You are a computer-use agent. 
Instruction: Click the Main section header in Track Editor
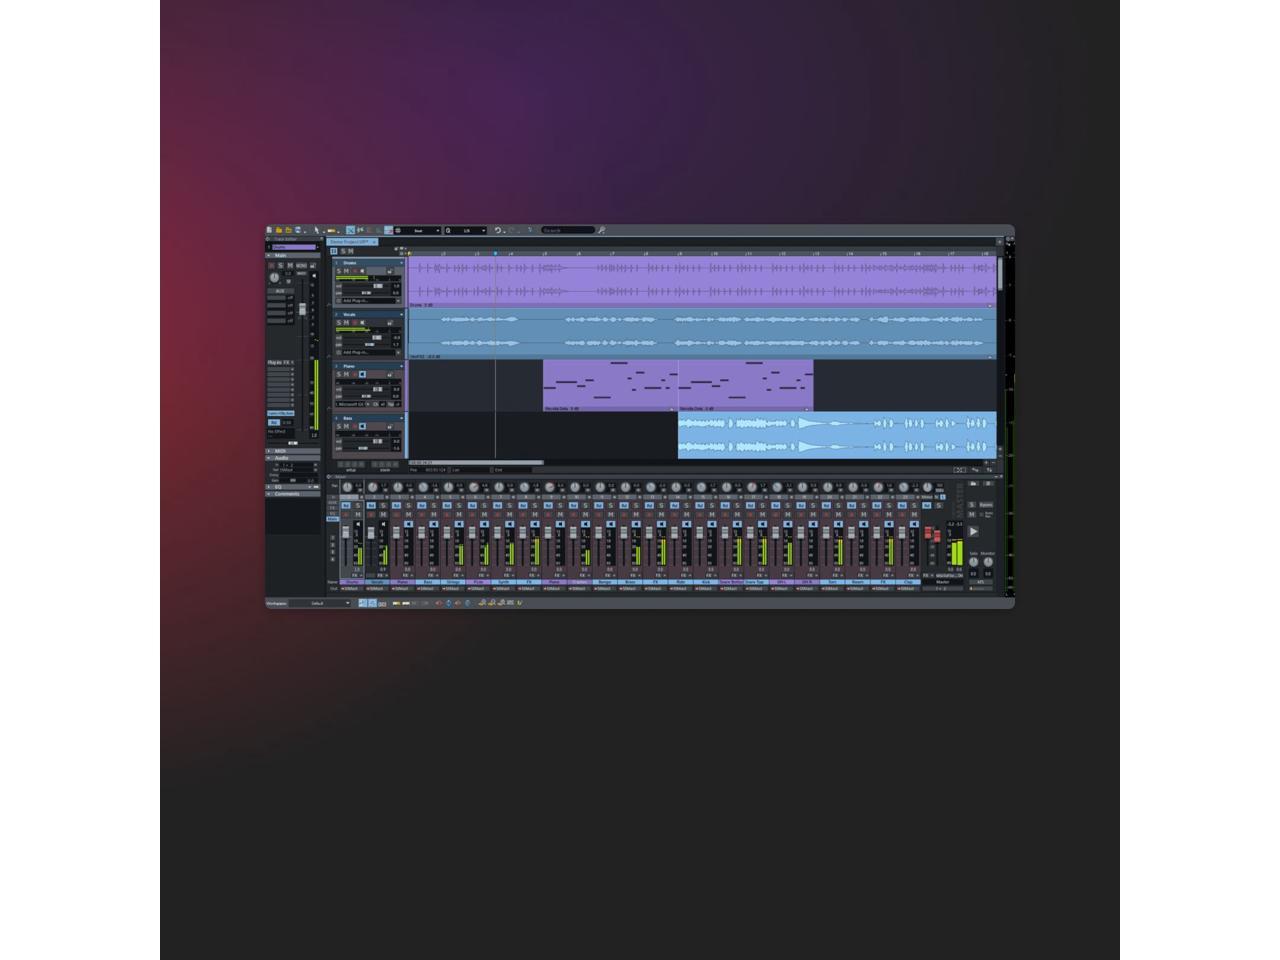281,255
